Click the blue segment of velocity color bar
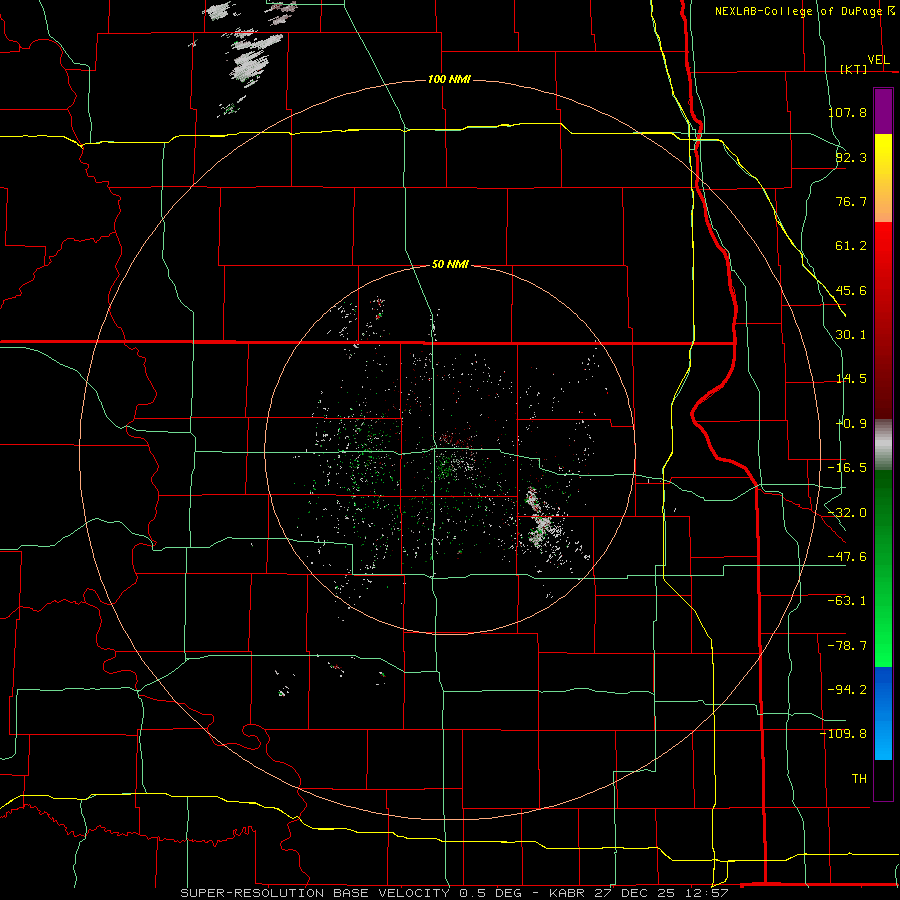900x900 pixels. pyautogui.click(x=883, y=713)
